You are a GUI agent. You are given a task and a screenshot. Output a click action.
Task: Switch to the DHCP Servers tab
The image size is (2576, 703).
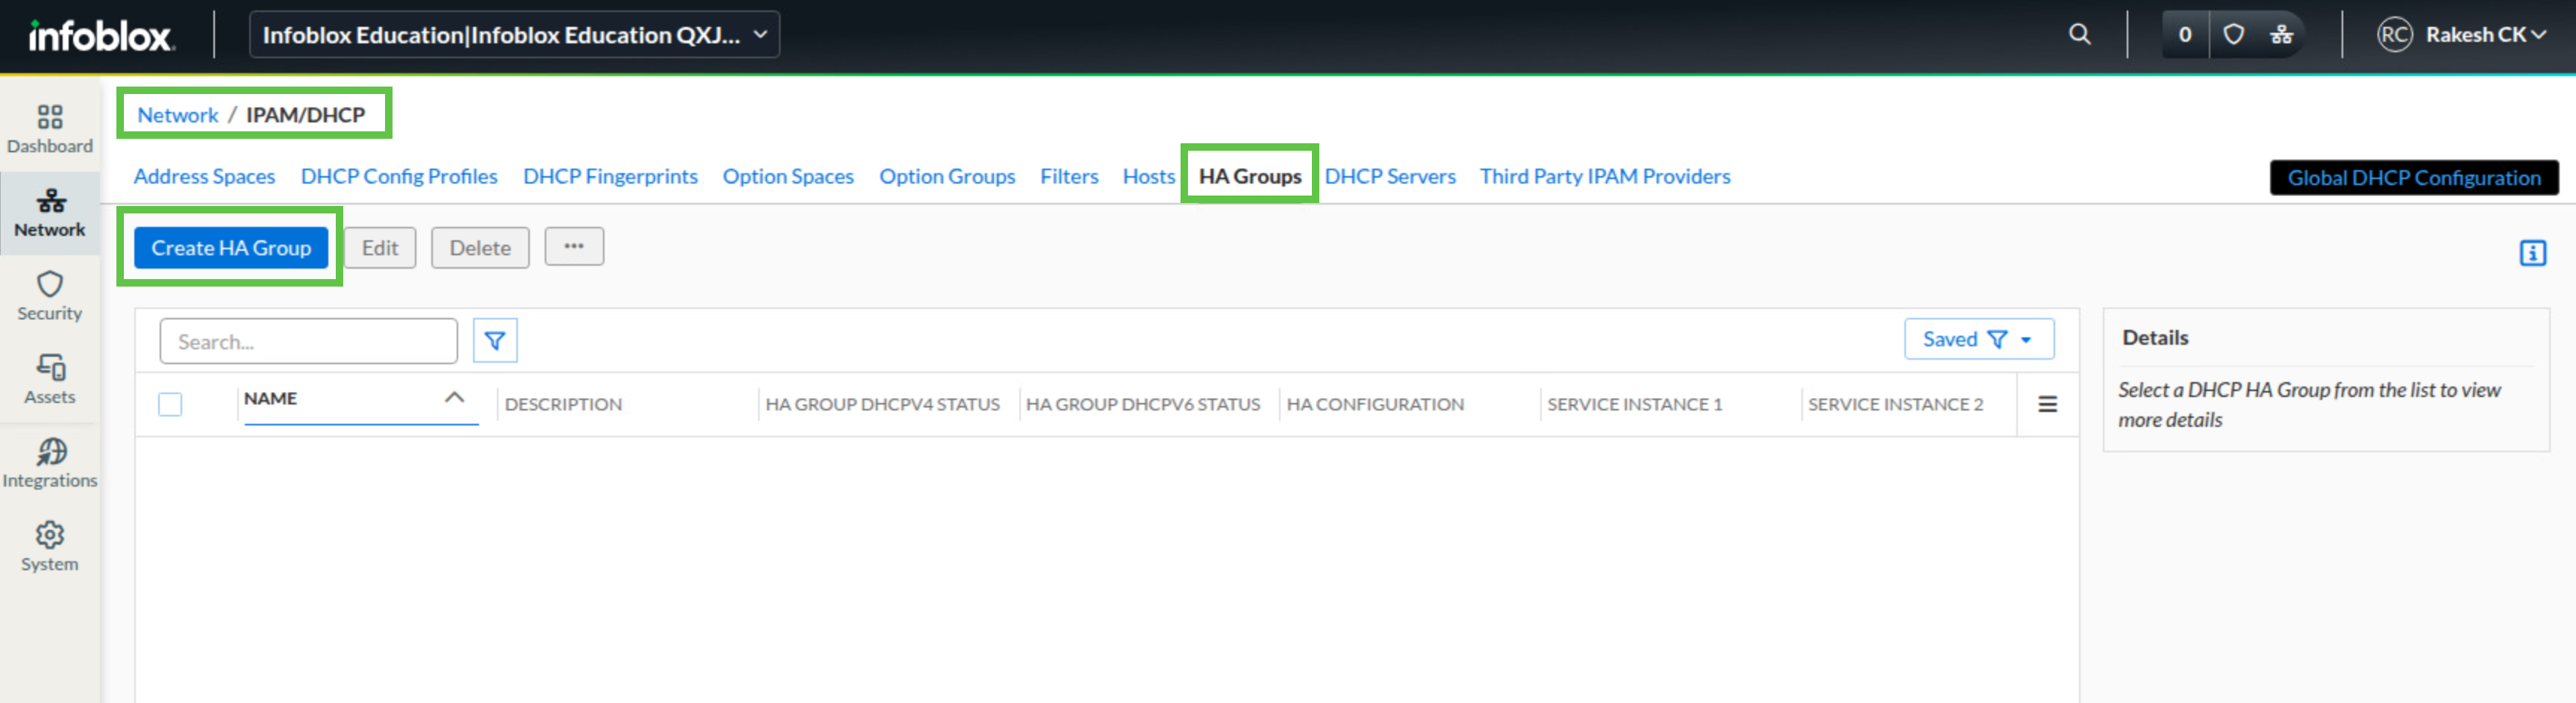pyautogui.click(x=1390, y=176)
